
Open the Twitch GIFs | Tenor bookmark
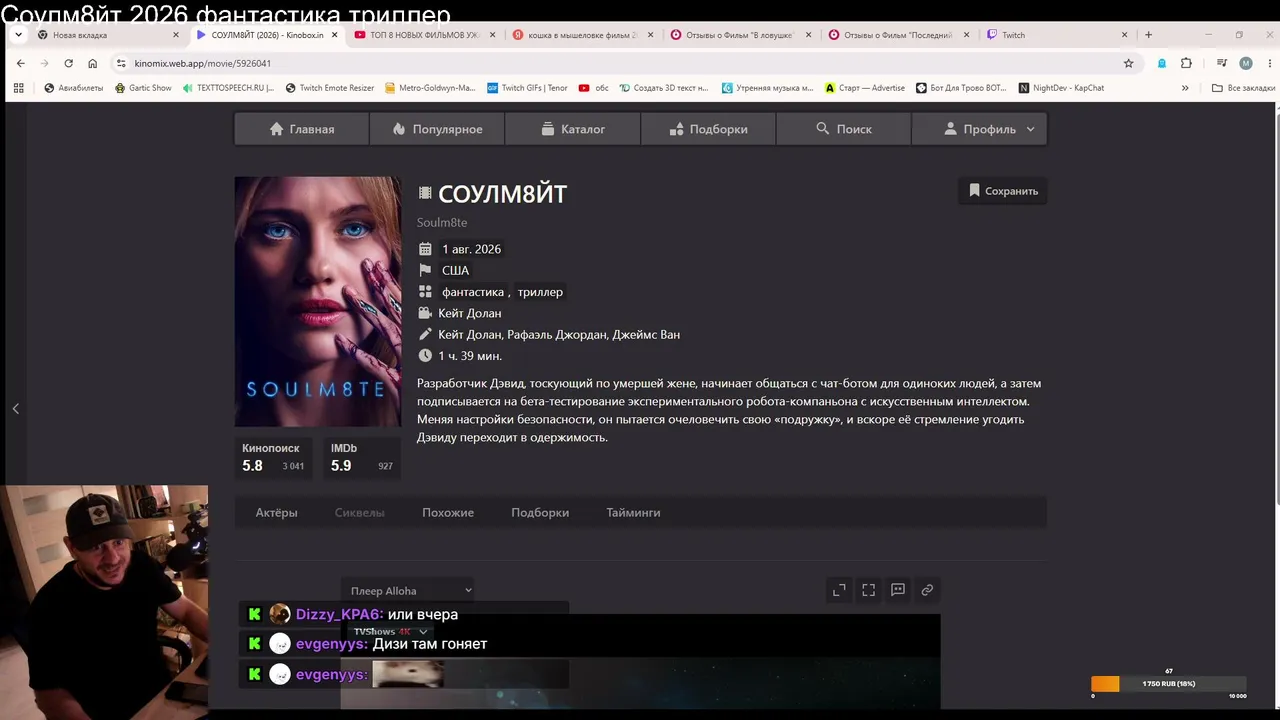point(527,88)
